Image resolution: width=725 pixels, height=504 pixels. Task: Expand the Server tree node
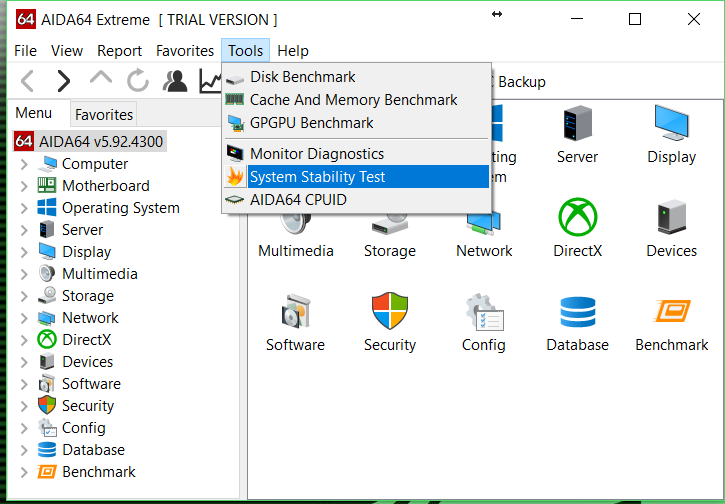pos(24,230)
